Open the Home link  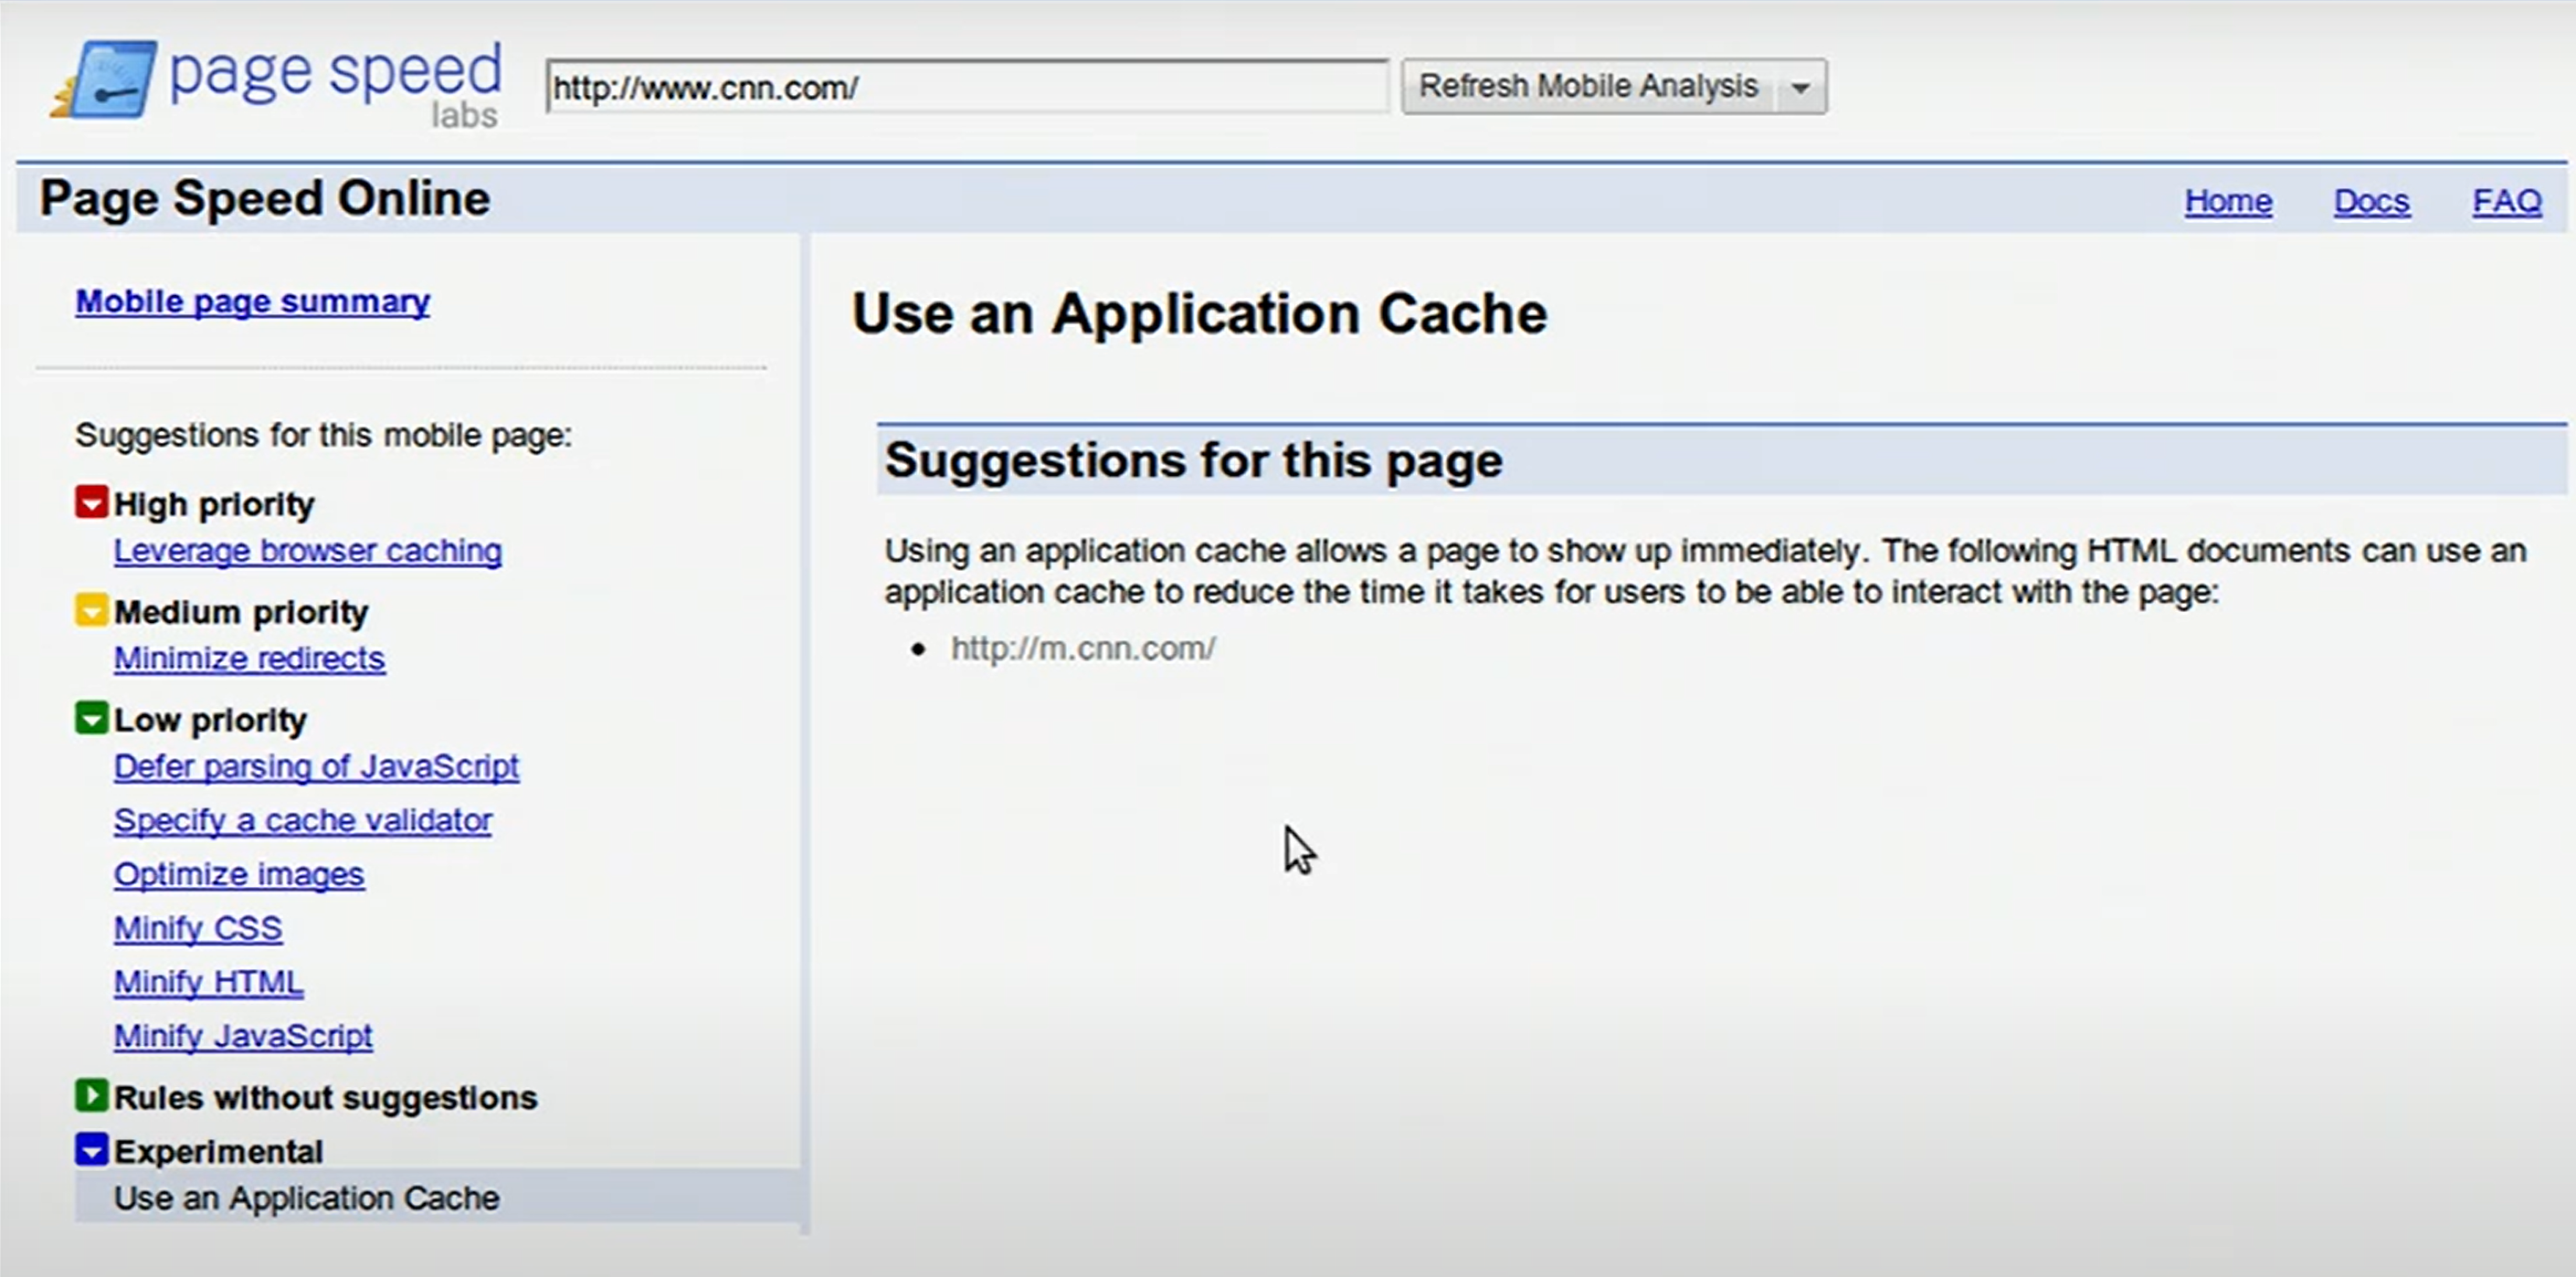pyautogui.click(x=2228, y=201)
